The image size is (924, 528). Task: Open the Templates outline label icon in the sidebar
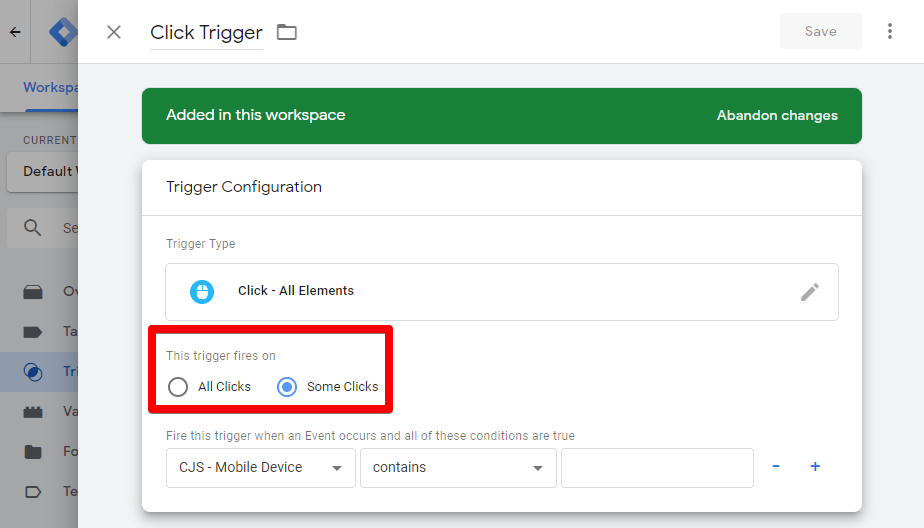pyautogui.click(x=33, y=492)
